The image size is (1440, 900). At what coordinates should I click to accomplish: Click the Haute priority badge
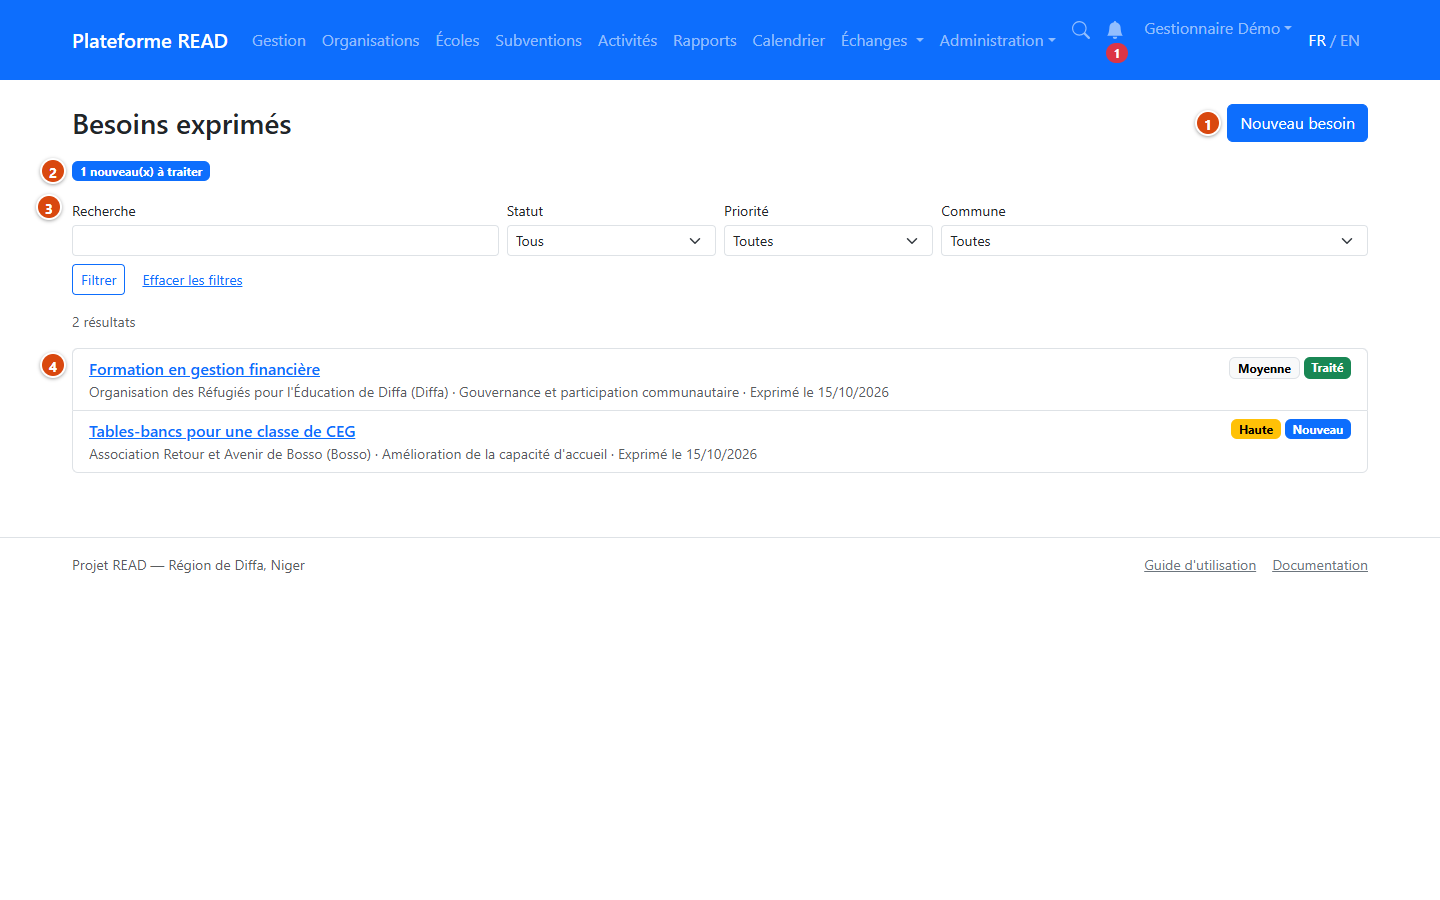(x=1256, y=430)
